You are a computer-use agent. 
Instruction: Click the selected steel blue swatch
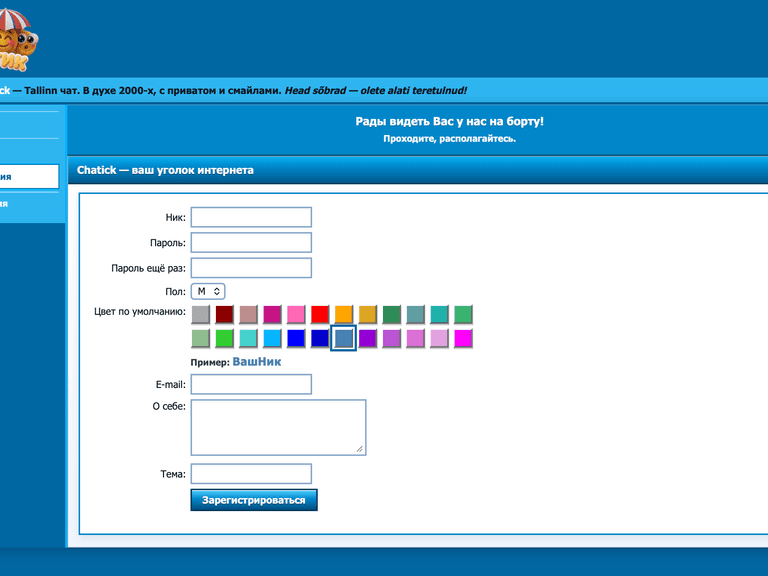point(344,338)
